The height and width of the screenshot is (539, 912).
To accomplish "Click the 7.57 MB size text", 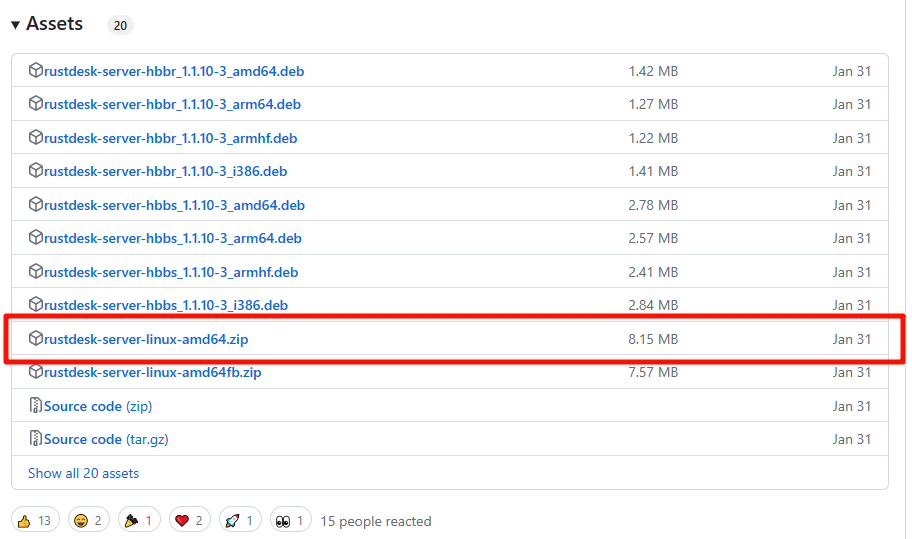I will [x=653, y=372].
